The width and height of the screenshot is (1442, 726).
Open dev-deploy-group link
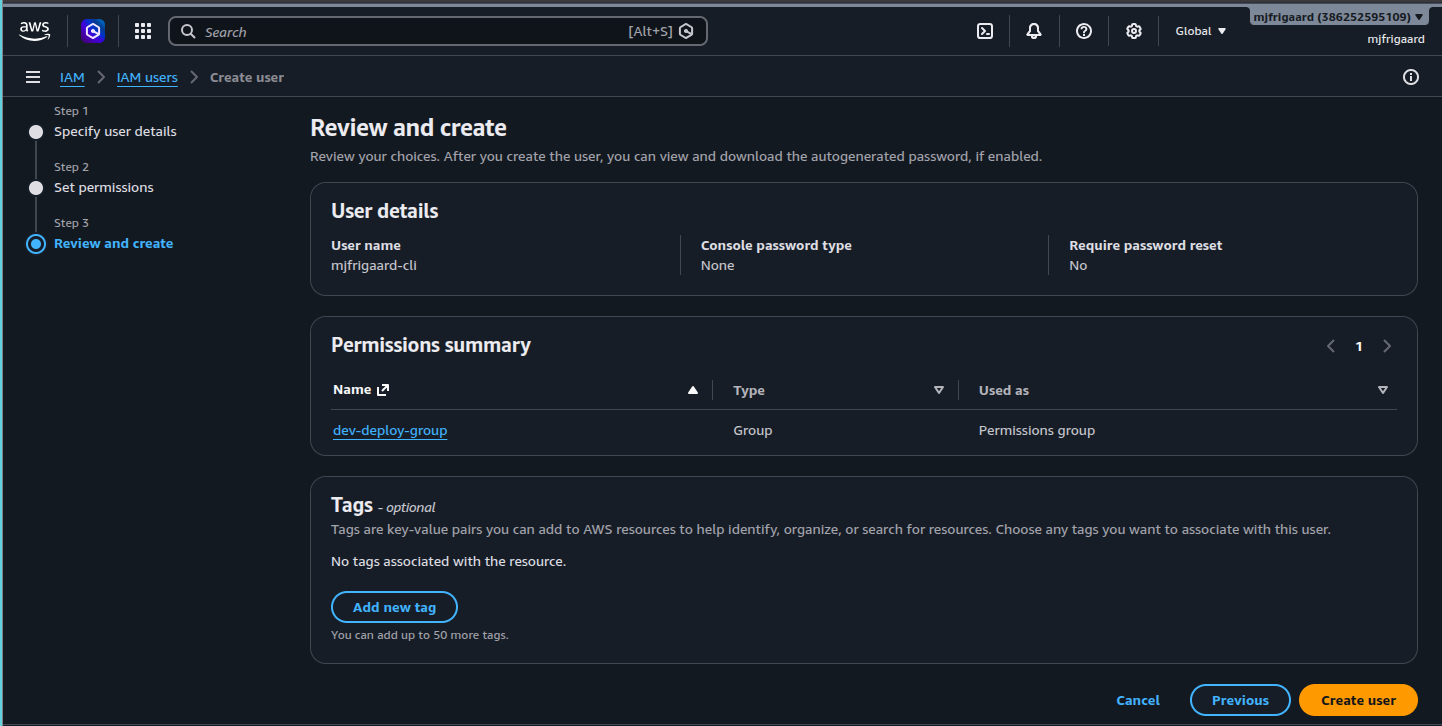click(x=390, y=430)
